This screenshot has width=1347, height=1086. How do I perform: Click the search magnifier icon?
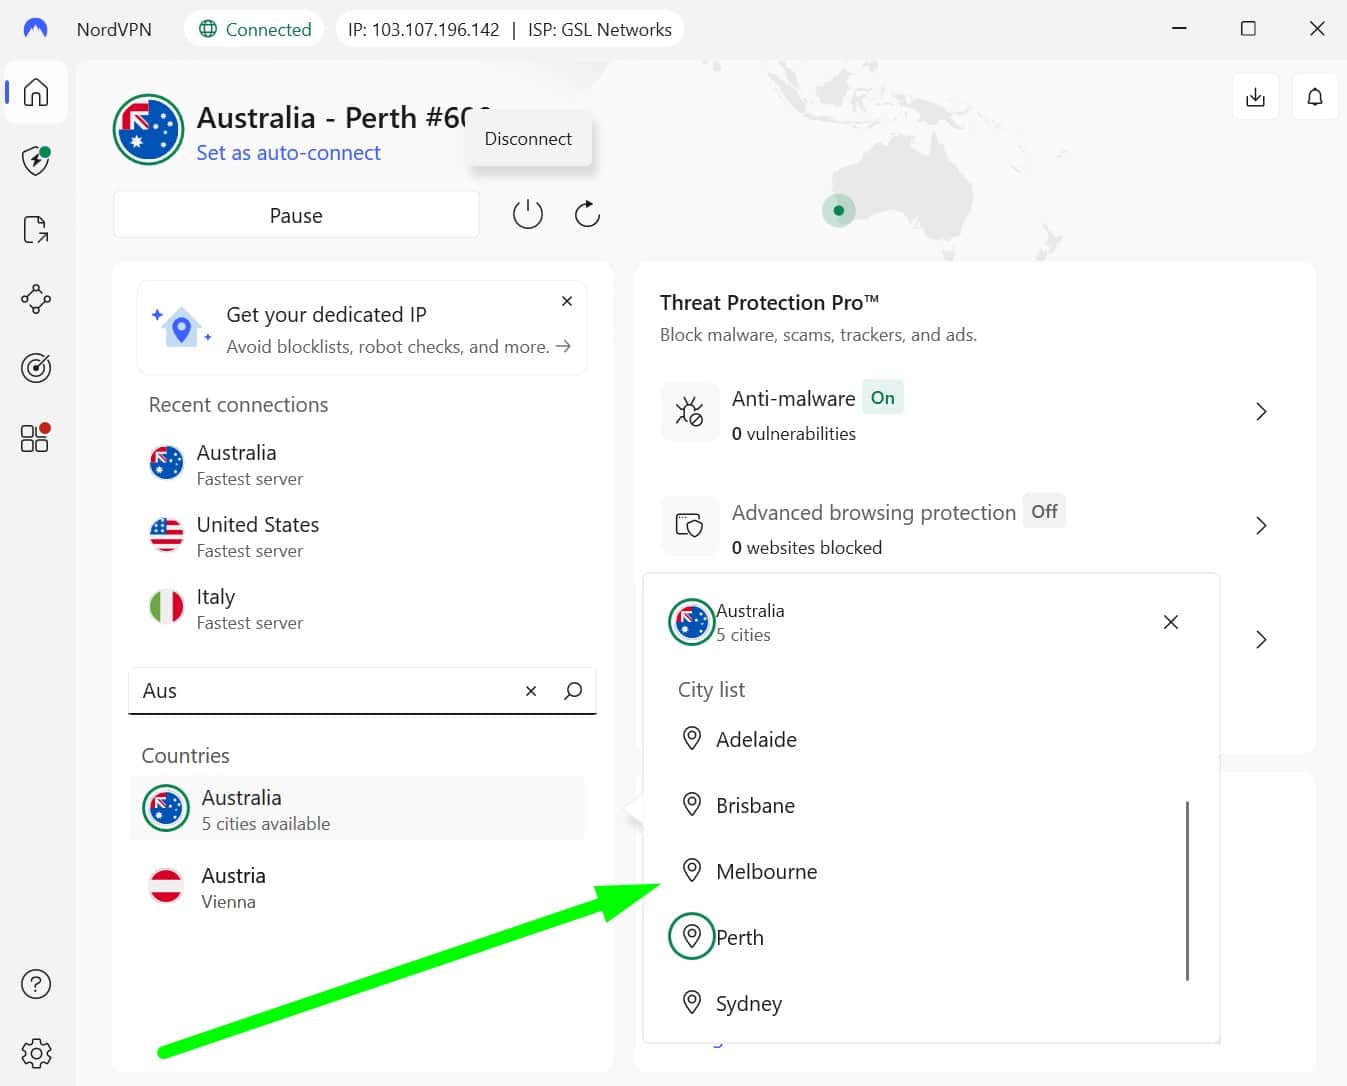pos(573,691)
